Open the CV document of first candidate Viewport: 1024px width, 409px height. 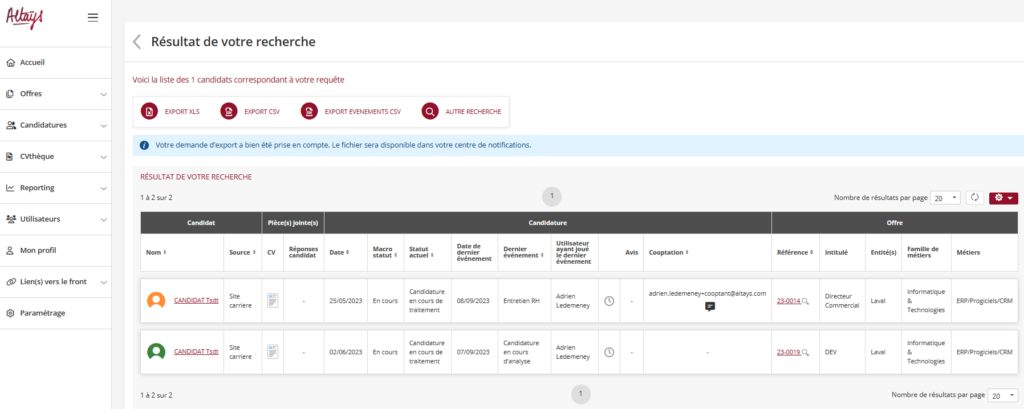[273, 300]
